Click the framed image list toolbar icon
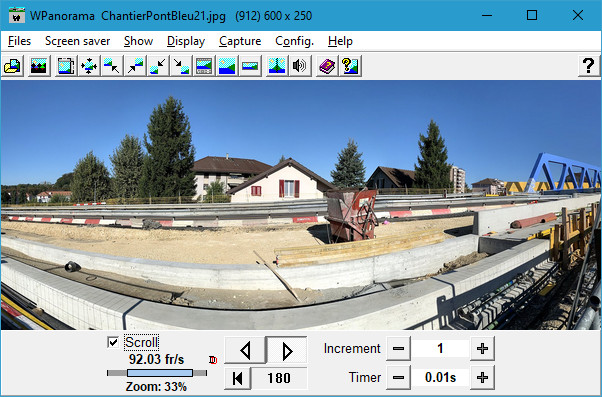This screenshot has height=397, width=602. [66, 66]
